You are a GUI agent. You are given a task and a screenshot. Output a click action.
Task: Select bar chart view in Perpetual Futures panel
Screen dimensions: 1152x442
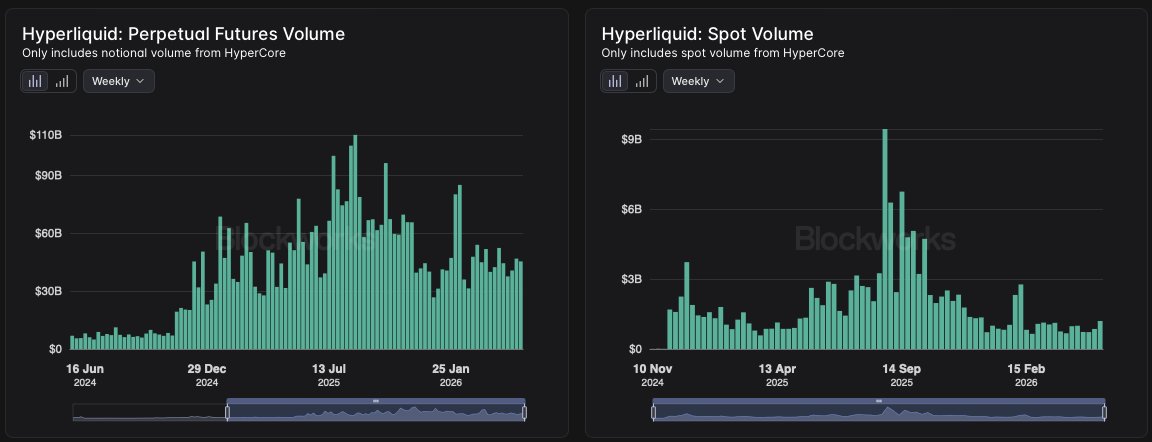(35, 81)
